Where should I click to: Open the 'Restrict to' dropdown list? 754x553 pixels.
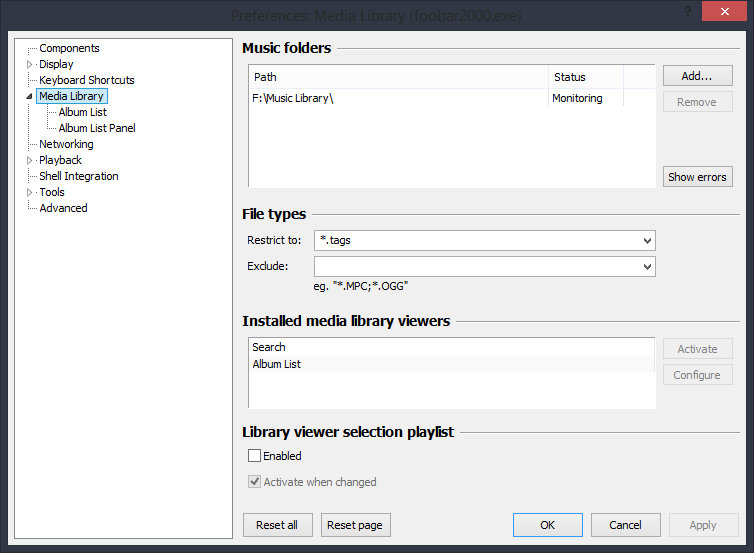647,241
